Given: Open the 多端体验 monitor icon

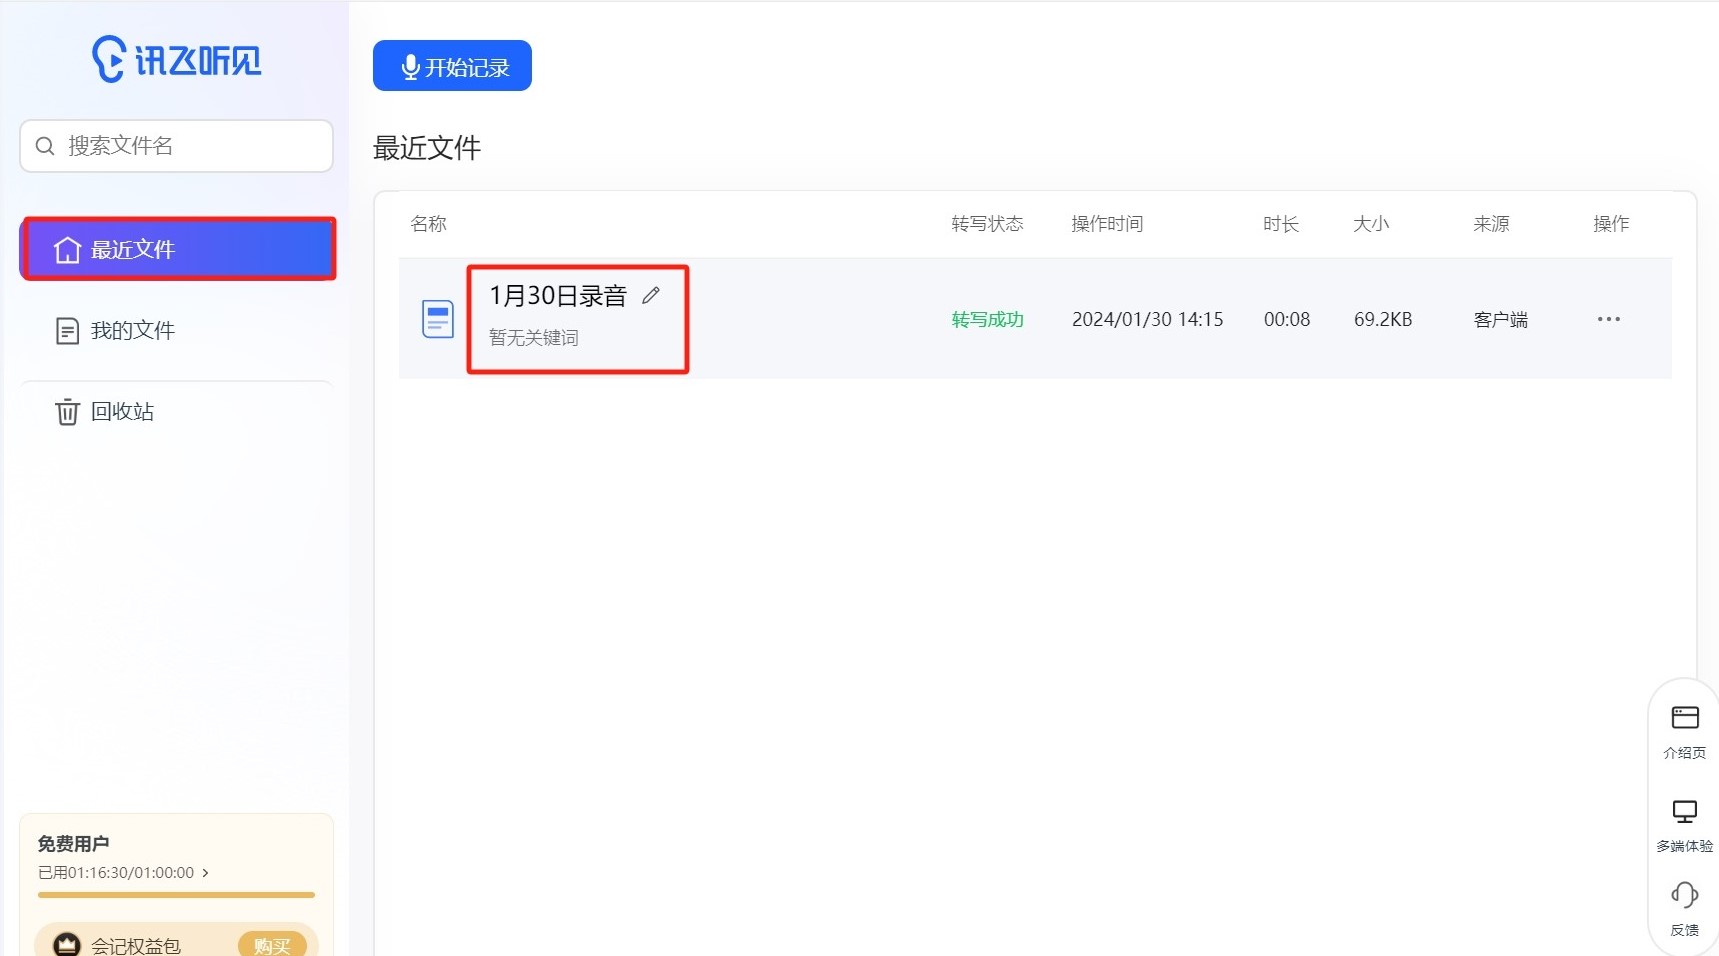Looking at the screenshot, I should (x=1685, y=811).
